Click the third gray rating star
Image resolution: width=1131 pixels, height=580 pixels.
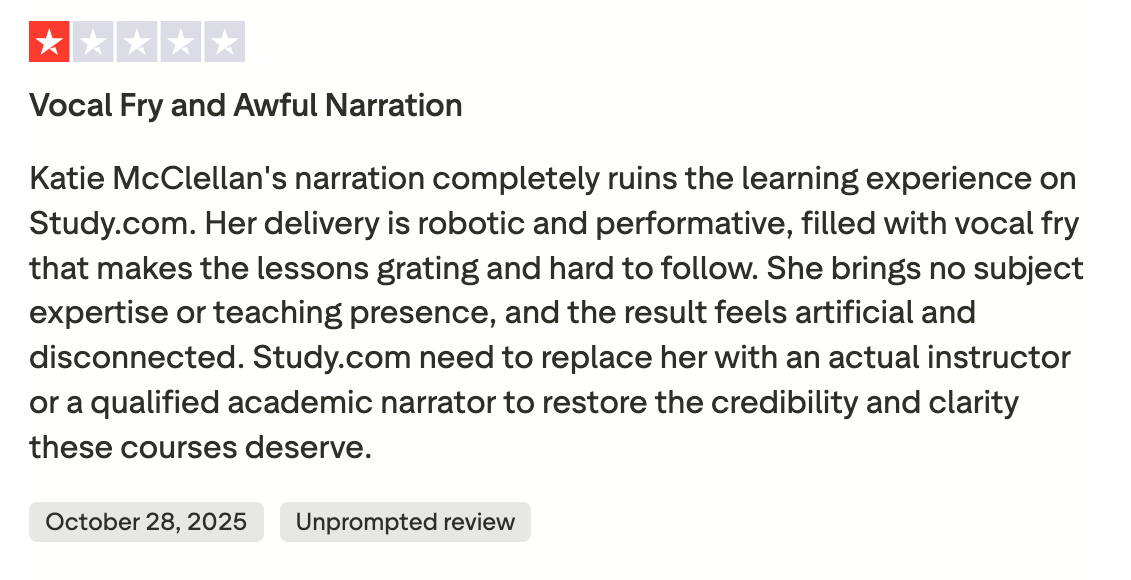click(137, 42)
